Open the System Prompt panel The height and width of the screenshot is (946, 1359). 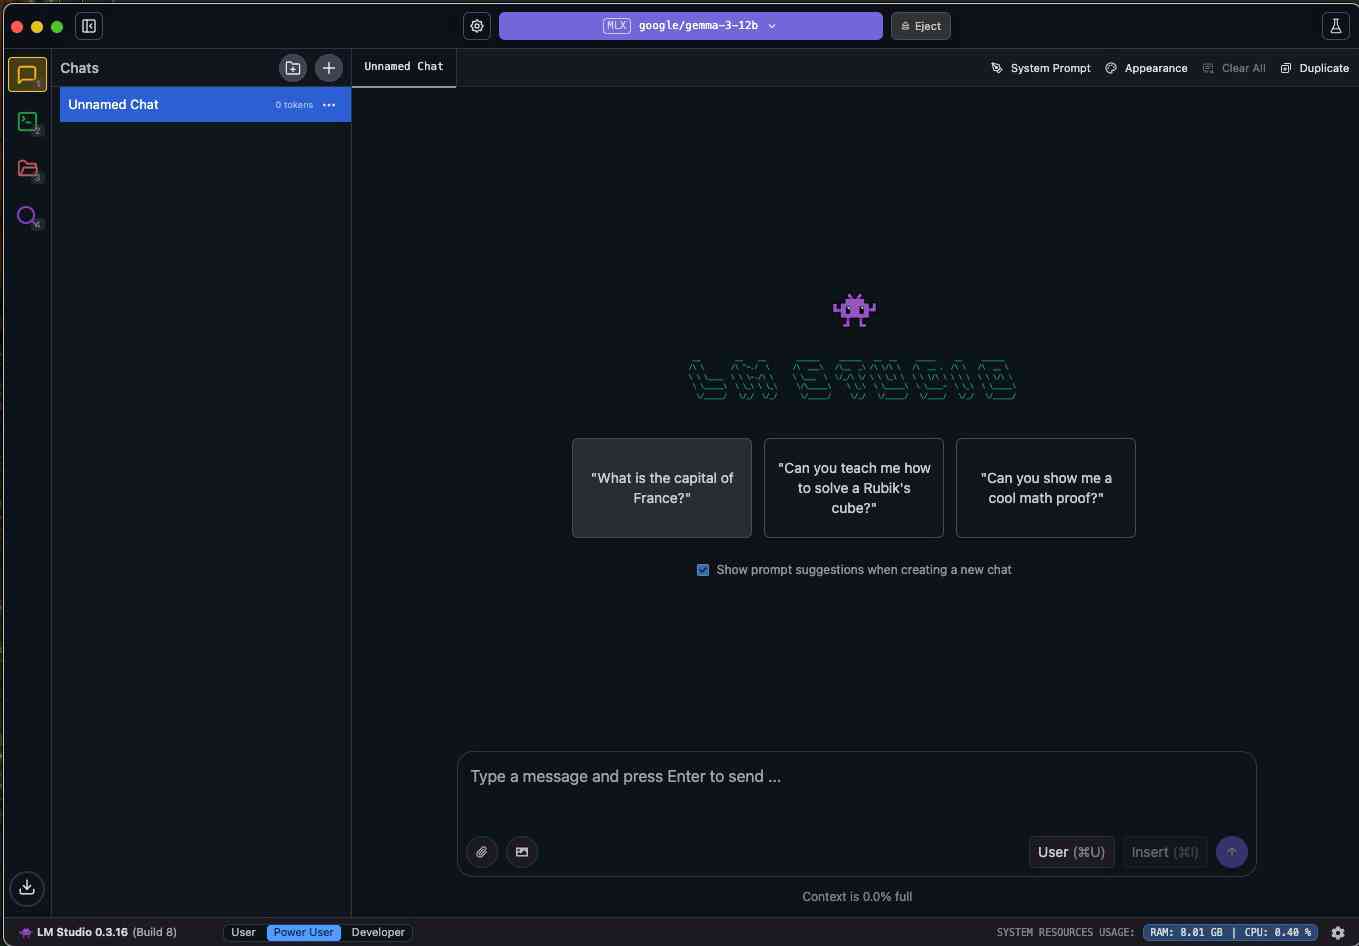point(1040,68)
